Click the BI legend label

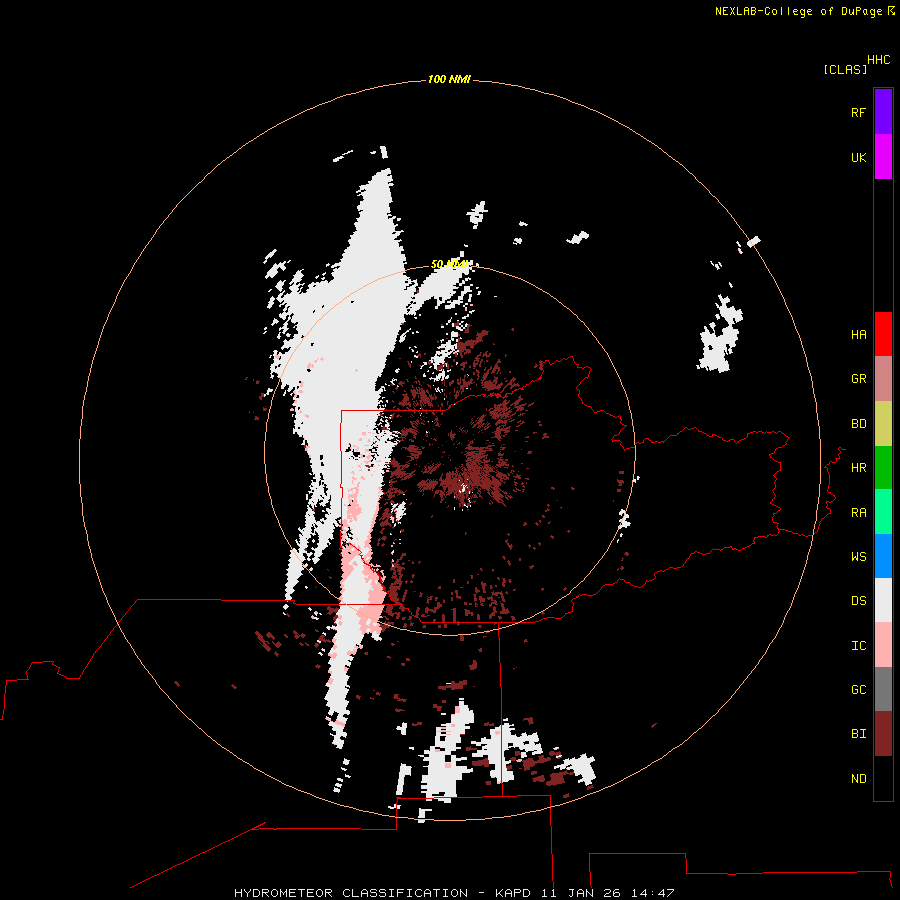coord(858,734)
